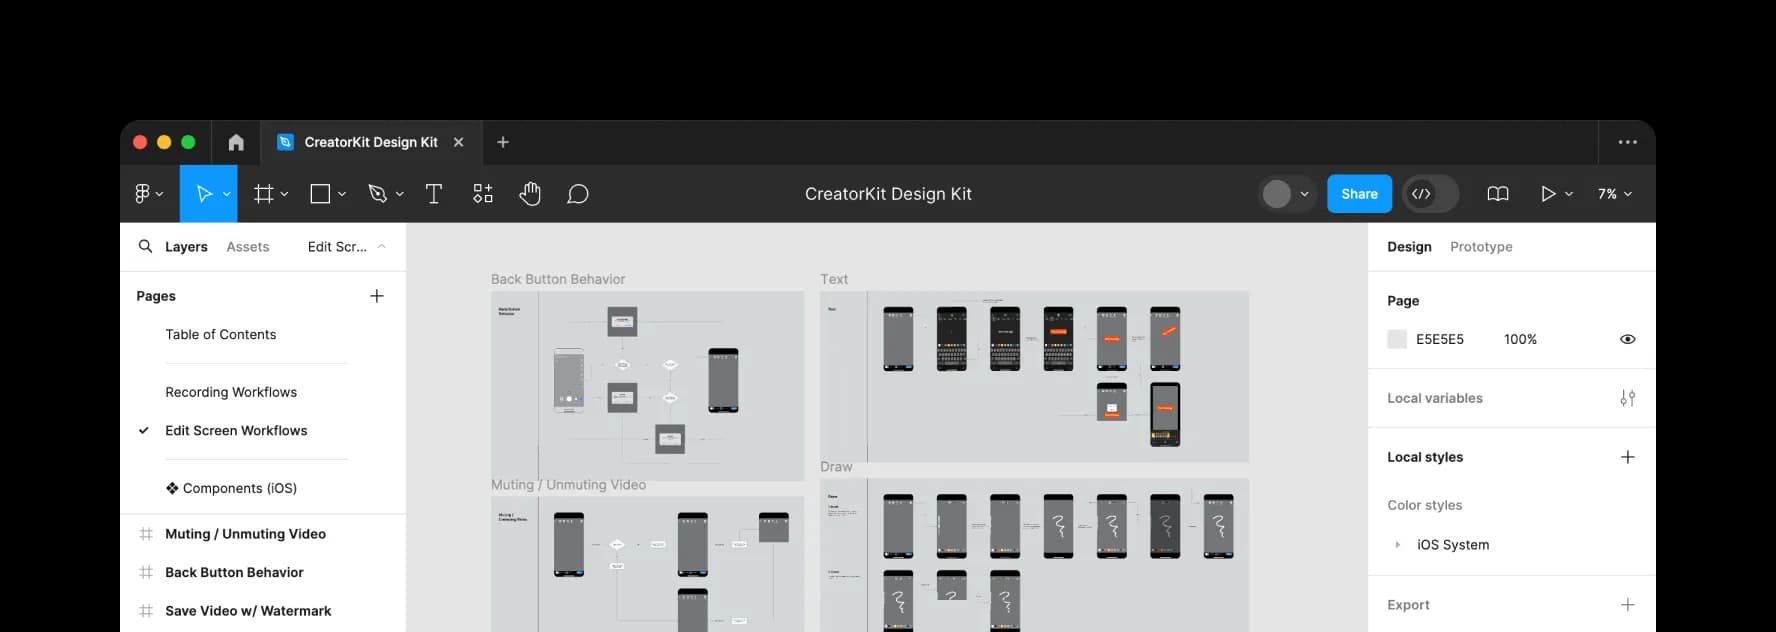Click the CreatorKit Design Kit tab file icon
The height and width of the screenshot is (632, 1776).
coord(285,142)
